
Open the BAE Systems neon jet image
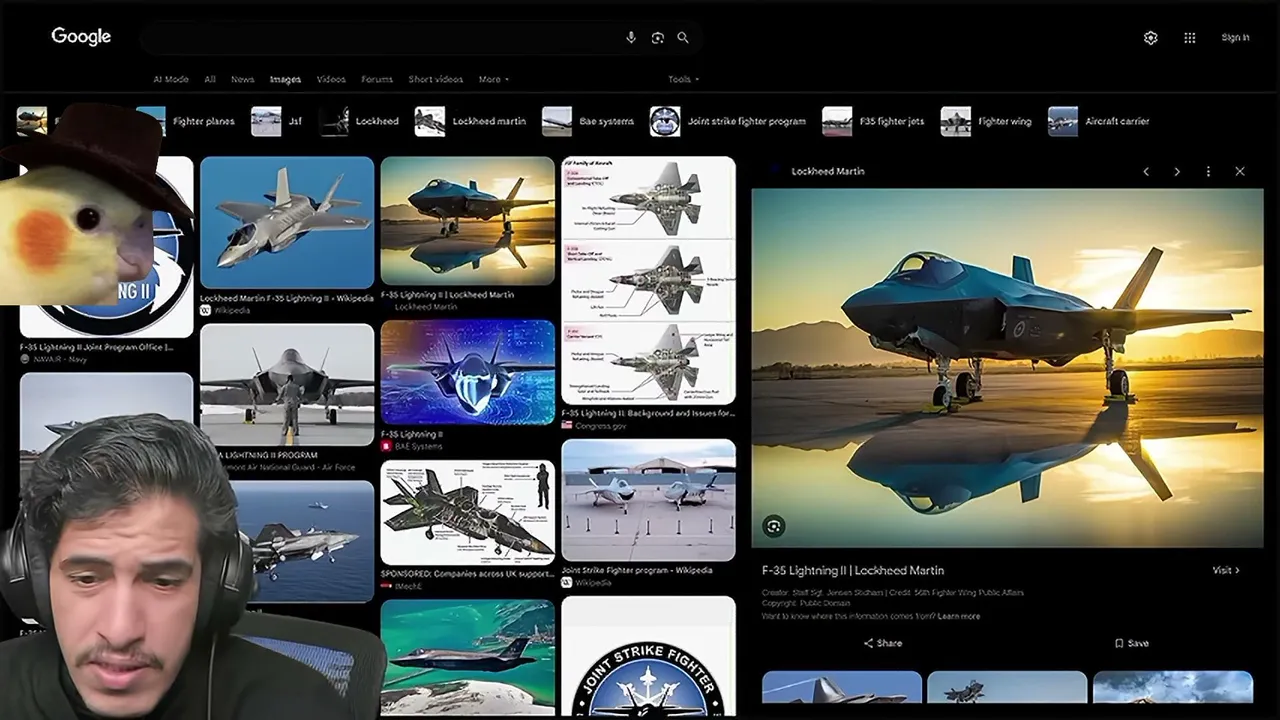pyautogui.click(x=467, y=372)
